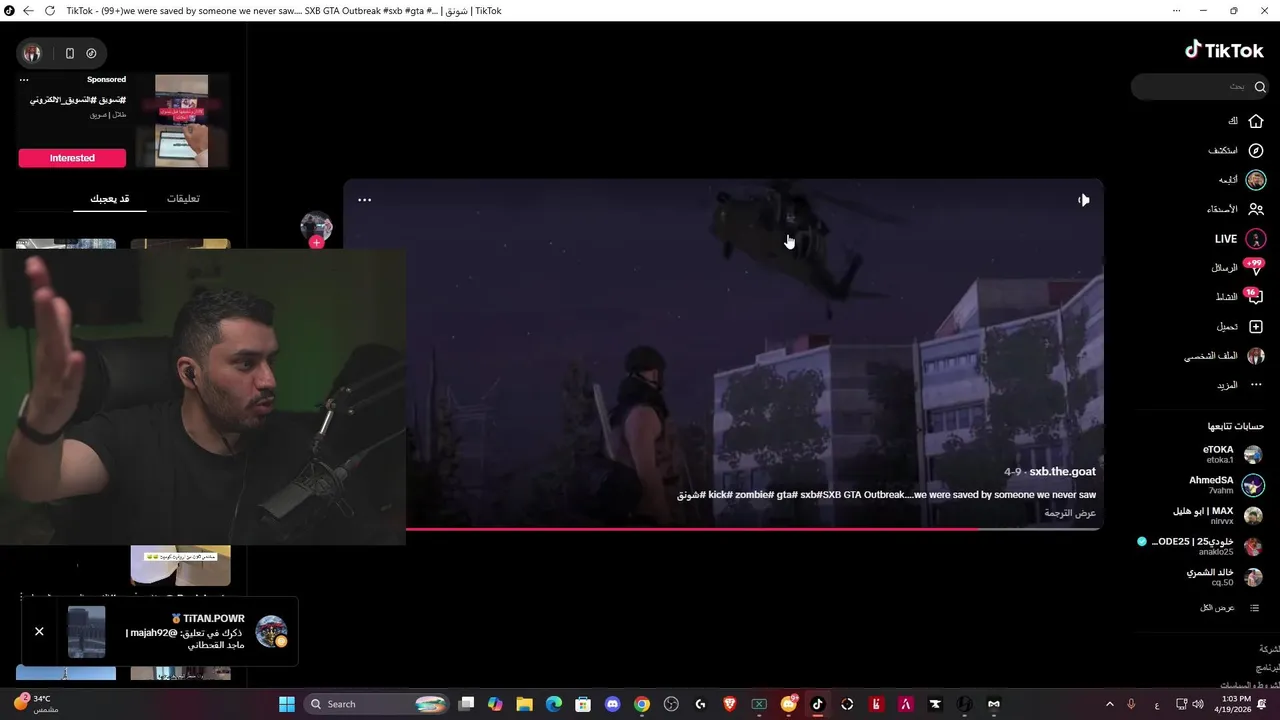Click the phone app icon in top-left pill
1280x720 pixels.
point(69,53)
